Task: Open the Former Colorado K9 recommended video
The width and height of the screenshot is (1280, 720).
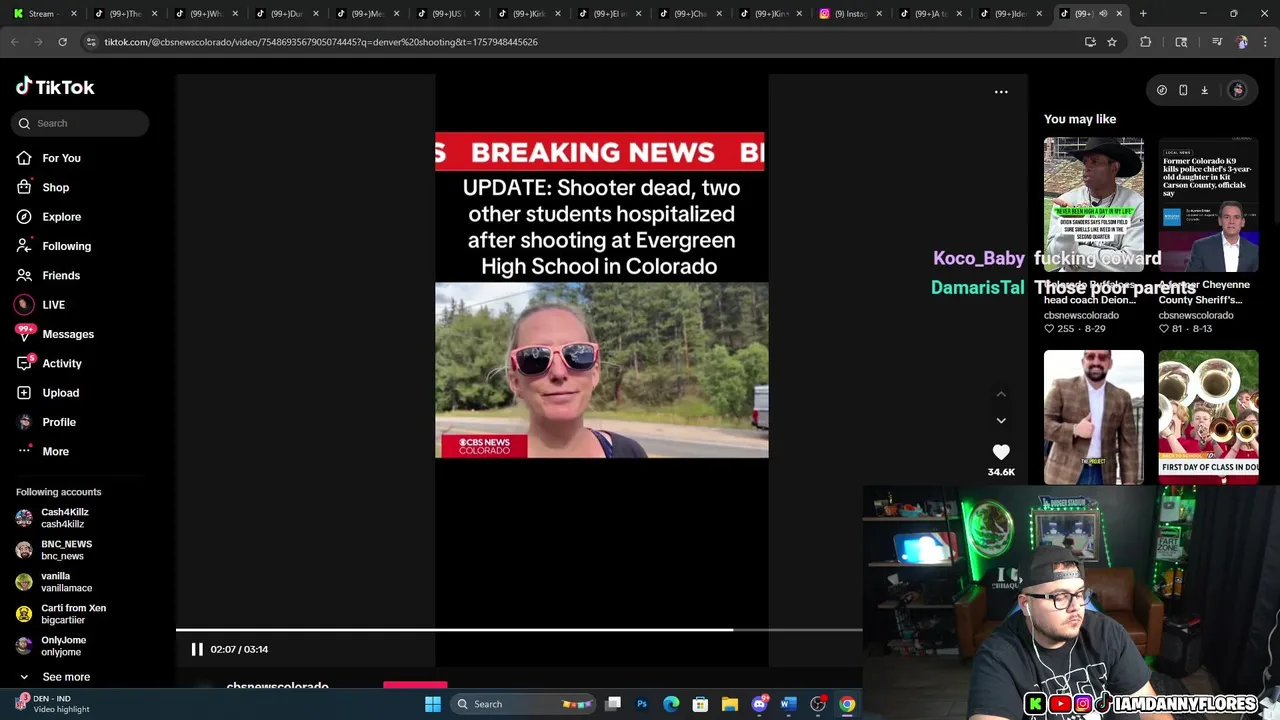Action: tap(1208, 205)
